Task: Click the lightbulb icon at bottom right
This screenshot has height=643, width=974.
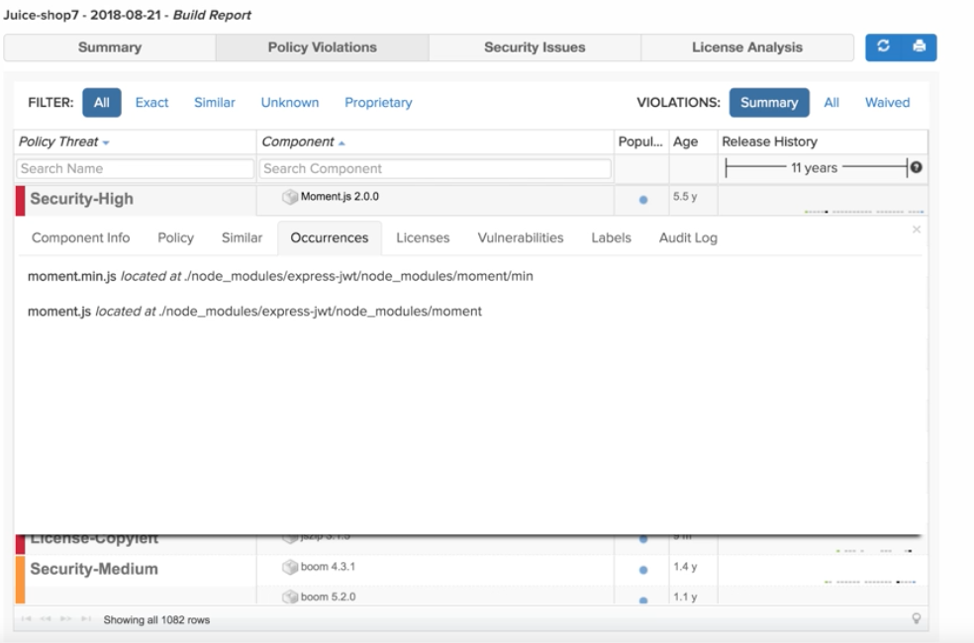Action: click(x=916, y=619)
